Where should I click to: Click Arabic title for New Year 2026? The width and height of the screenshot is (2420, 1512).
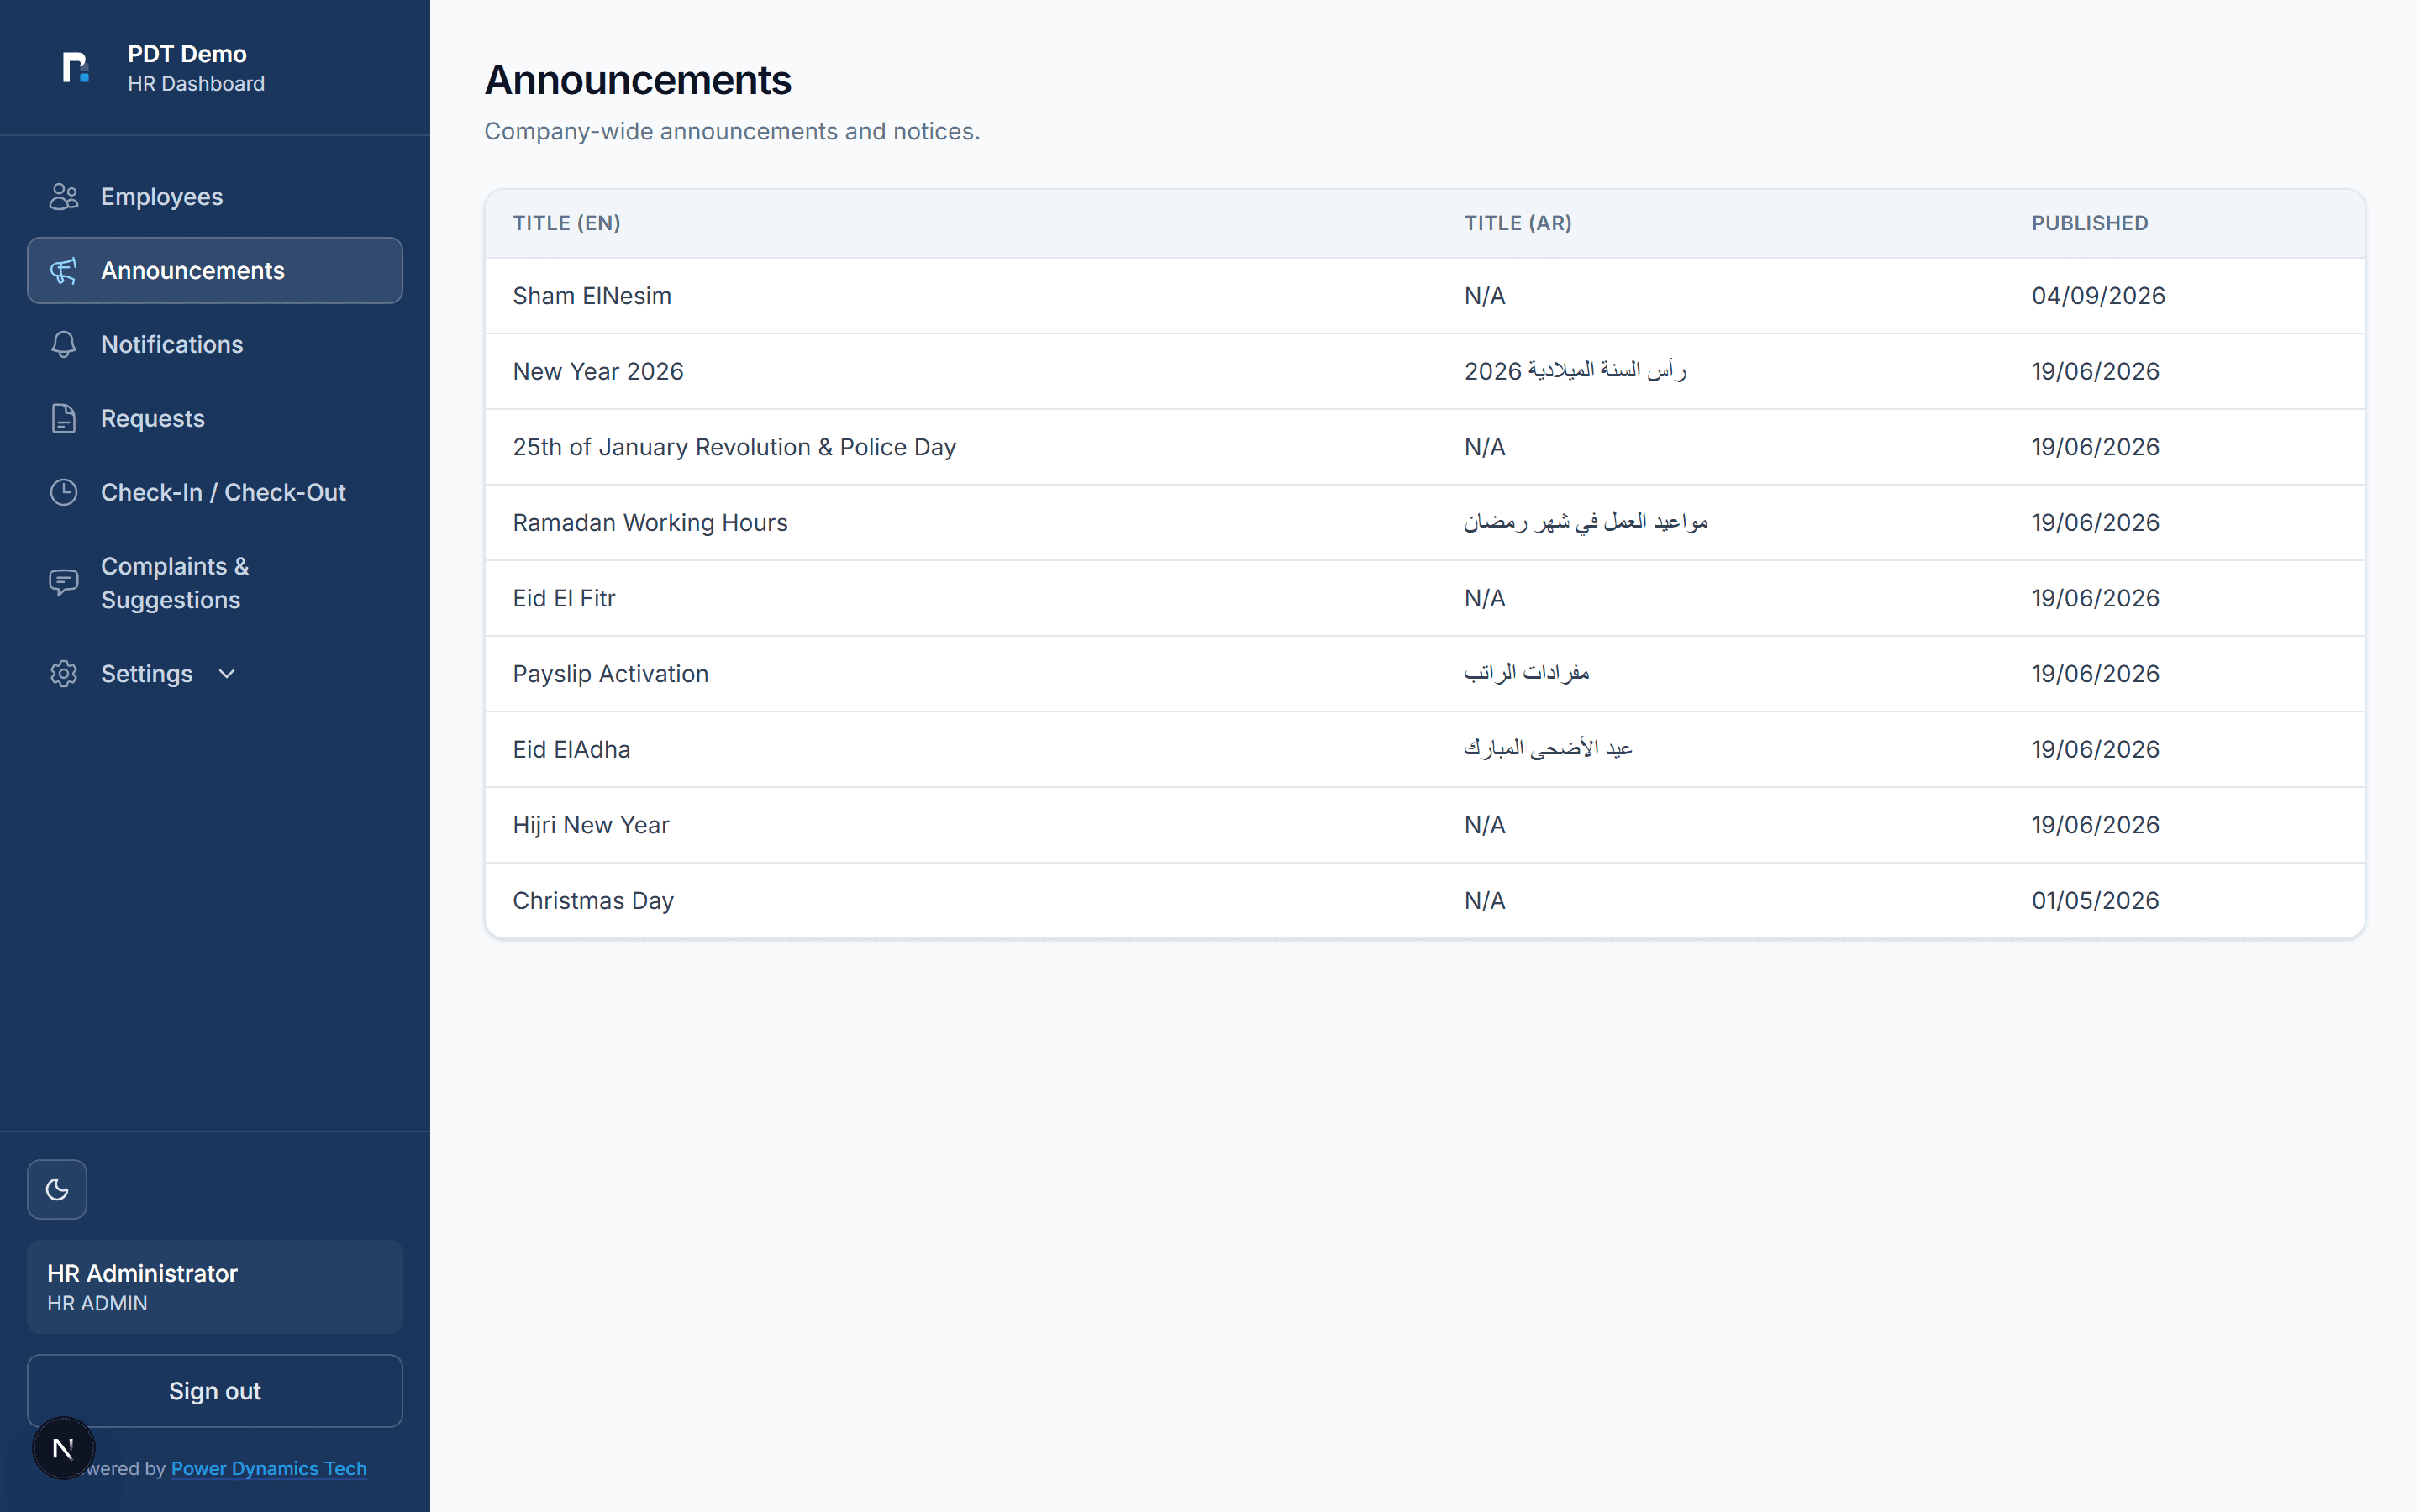pyautogui.click(x=1575, y=371)
